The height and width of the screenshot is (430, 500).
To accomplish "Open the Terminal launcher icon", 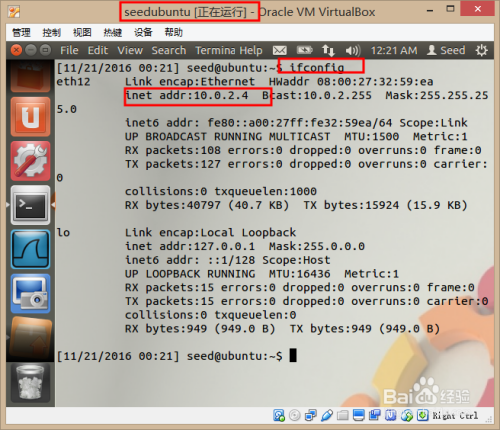I will (30, 205).
